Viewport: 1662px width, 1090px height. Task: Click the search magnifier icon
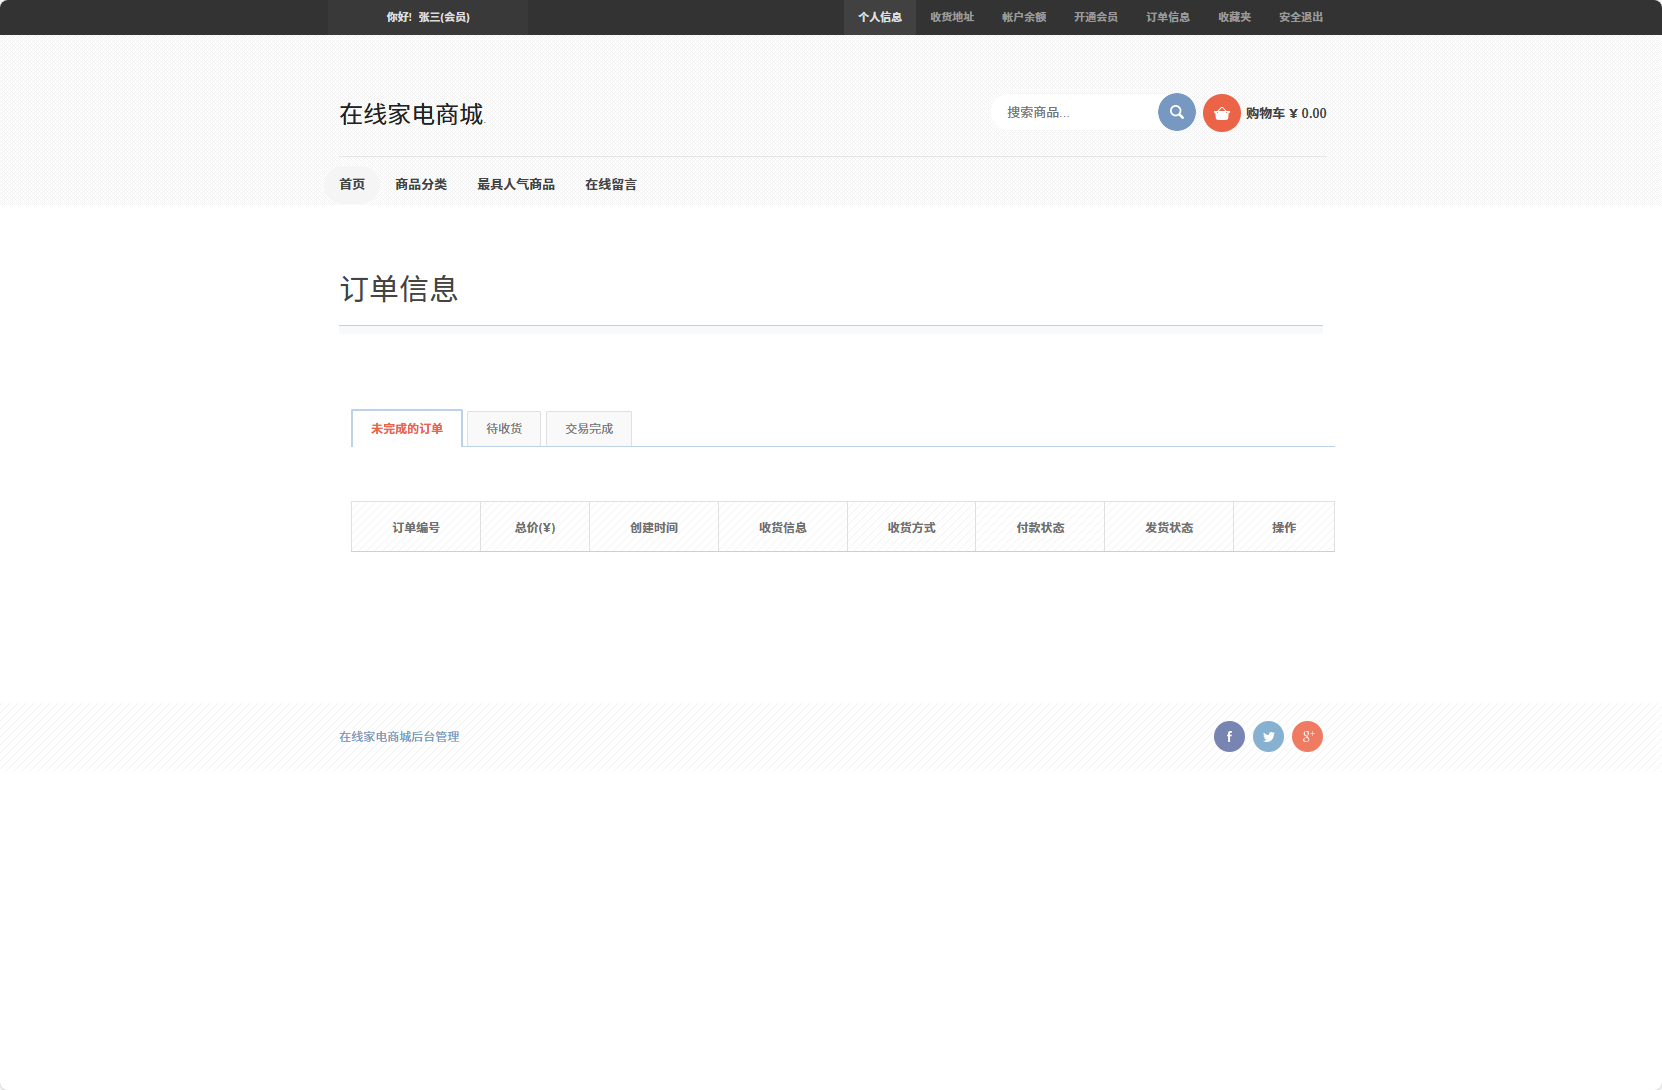pos(1176,112)
